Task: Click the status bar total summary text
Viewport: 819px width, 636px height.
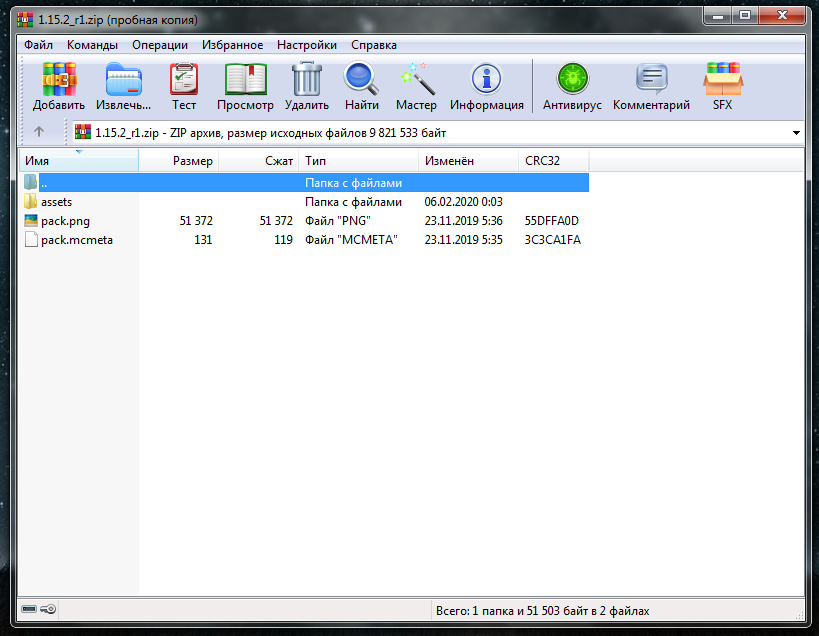Action: 542,610
